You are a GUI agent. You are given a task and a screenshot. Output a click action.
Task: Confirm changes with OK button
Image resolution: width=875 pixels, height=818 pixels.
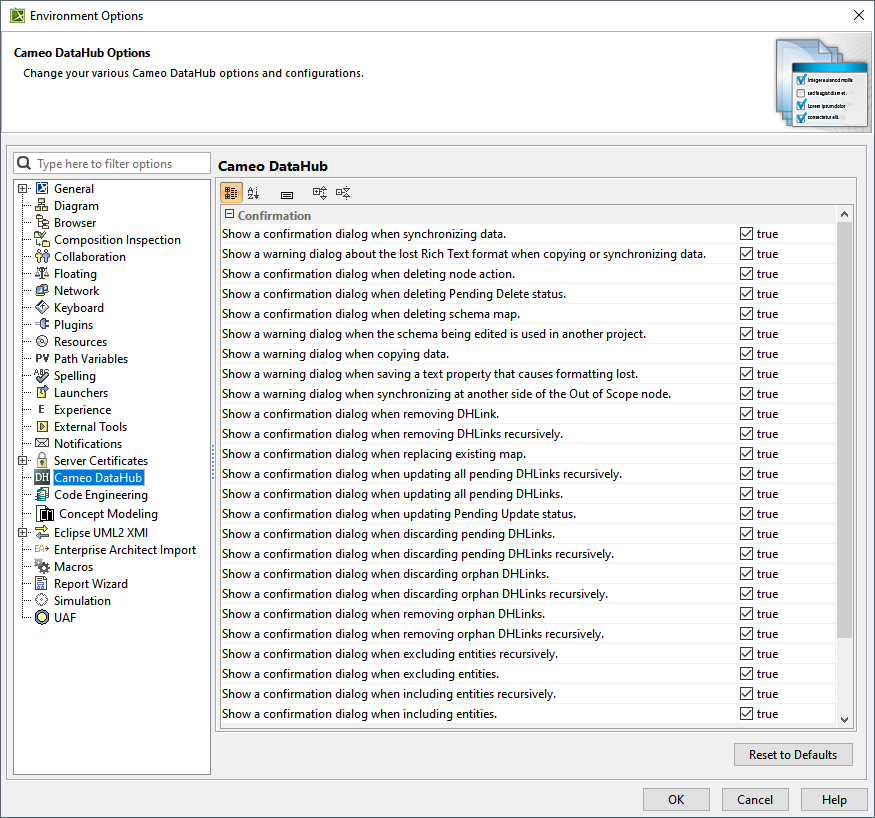(676, 800)
